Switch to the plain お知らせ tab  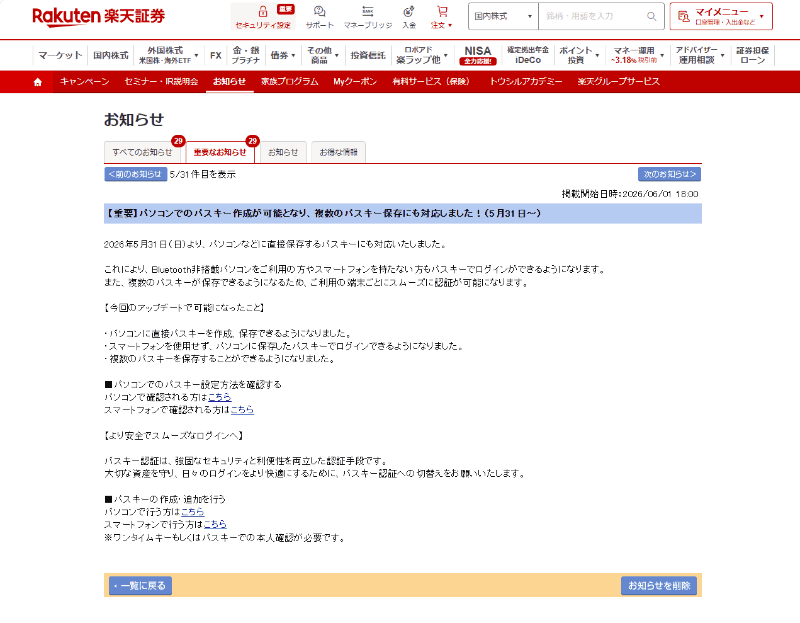[x=283, y=152]
